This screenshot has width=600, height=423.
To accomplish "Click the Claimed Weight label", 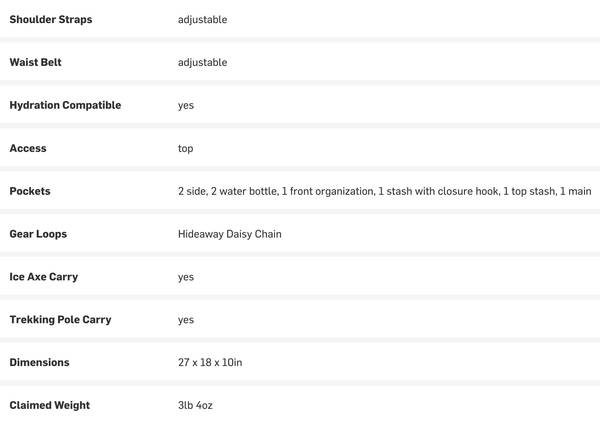I will pos(50,406).
